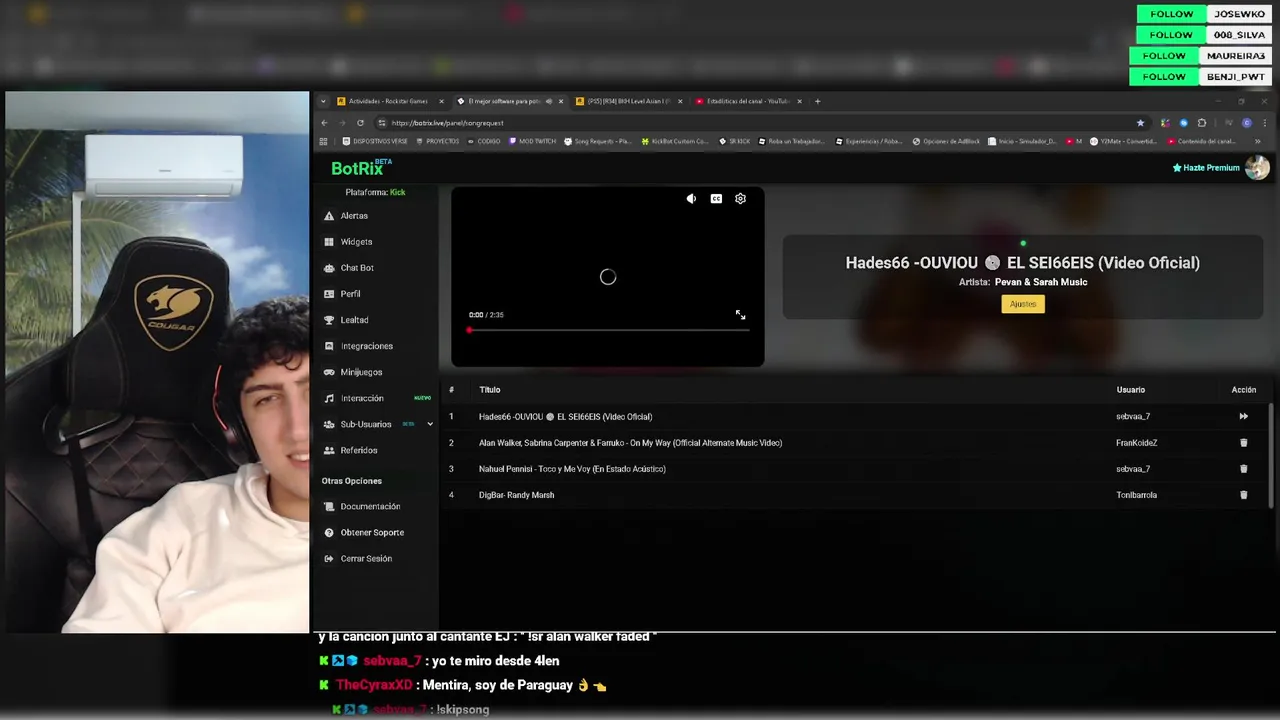The height and width of the screenshot is (720, 1280).
Task: Open the Song Requests bookmark
Action: tap(597, 141)
